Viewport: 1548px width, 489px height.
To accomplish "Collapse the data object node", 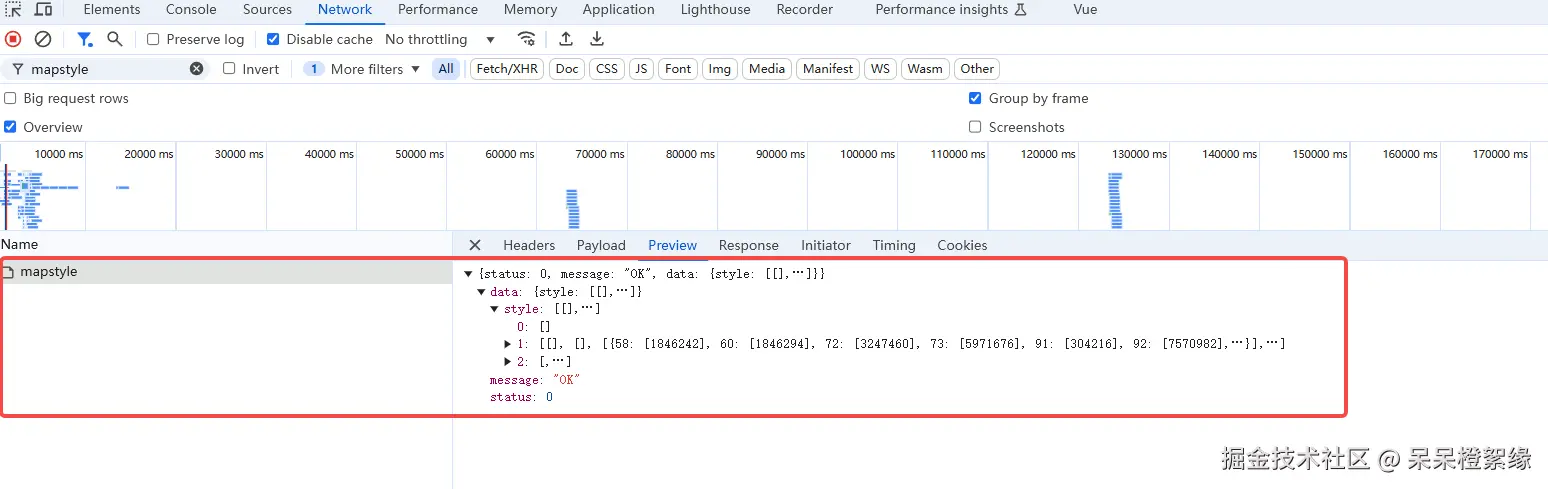I will (x=481, y=292).
